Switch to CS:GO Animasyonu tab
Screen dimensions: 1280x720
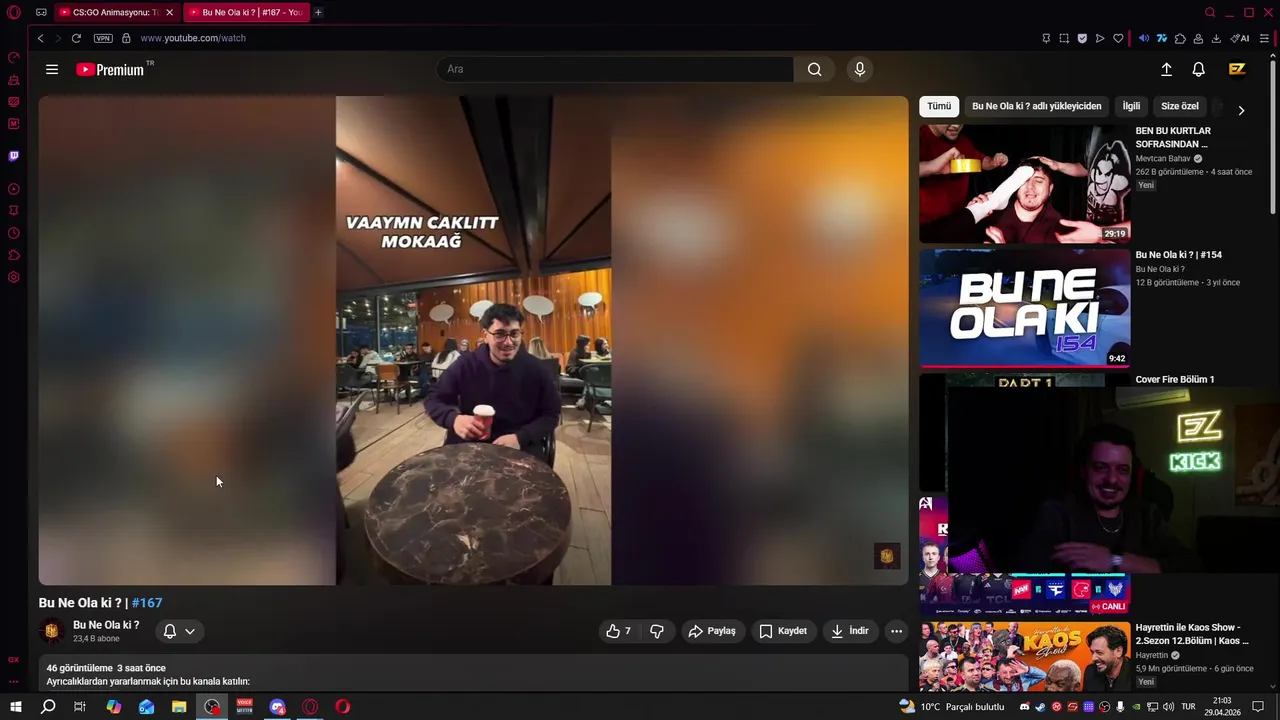click(x=116, y=12)
